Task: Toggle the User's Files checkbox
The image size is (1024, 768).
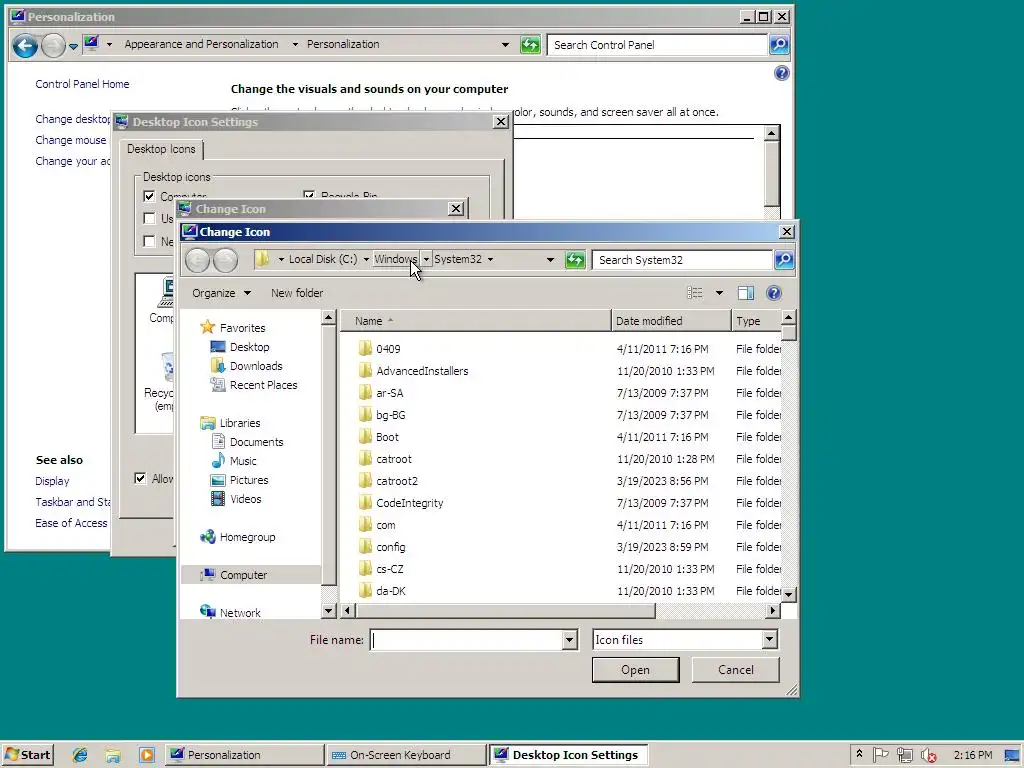Action: point(149,218)
